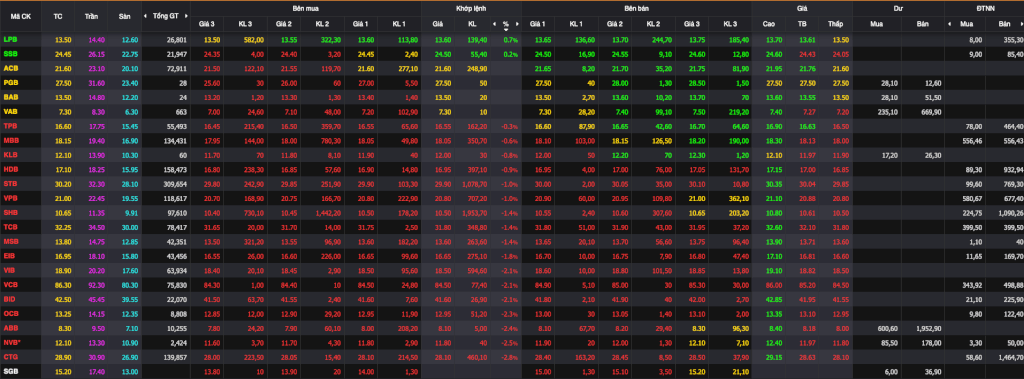Open the VPB ticker symbol
This screenshot has height=379, width=1024.
point(10,197)
